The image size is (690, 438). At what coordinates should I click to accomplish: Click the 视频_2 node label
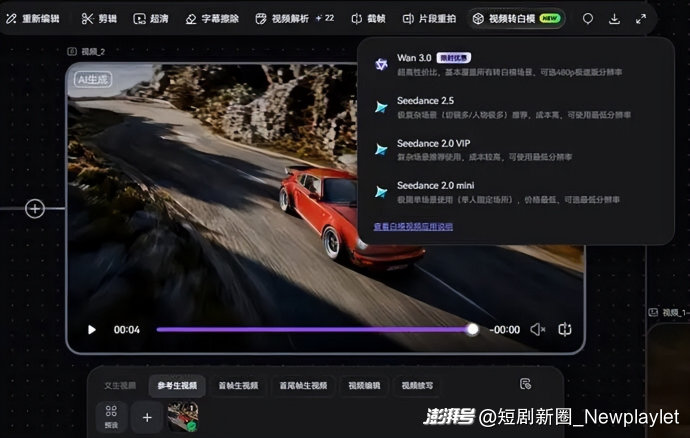click(x=86, y=52)
